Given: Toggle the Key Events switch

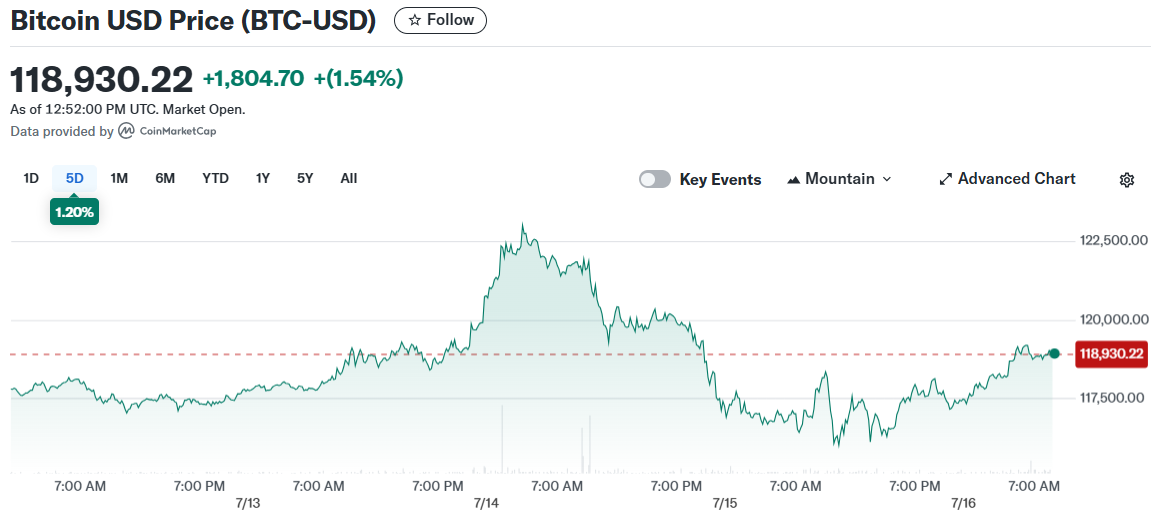Looking at the screenshot, I should click(x=655, y=179).
